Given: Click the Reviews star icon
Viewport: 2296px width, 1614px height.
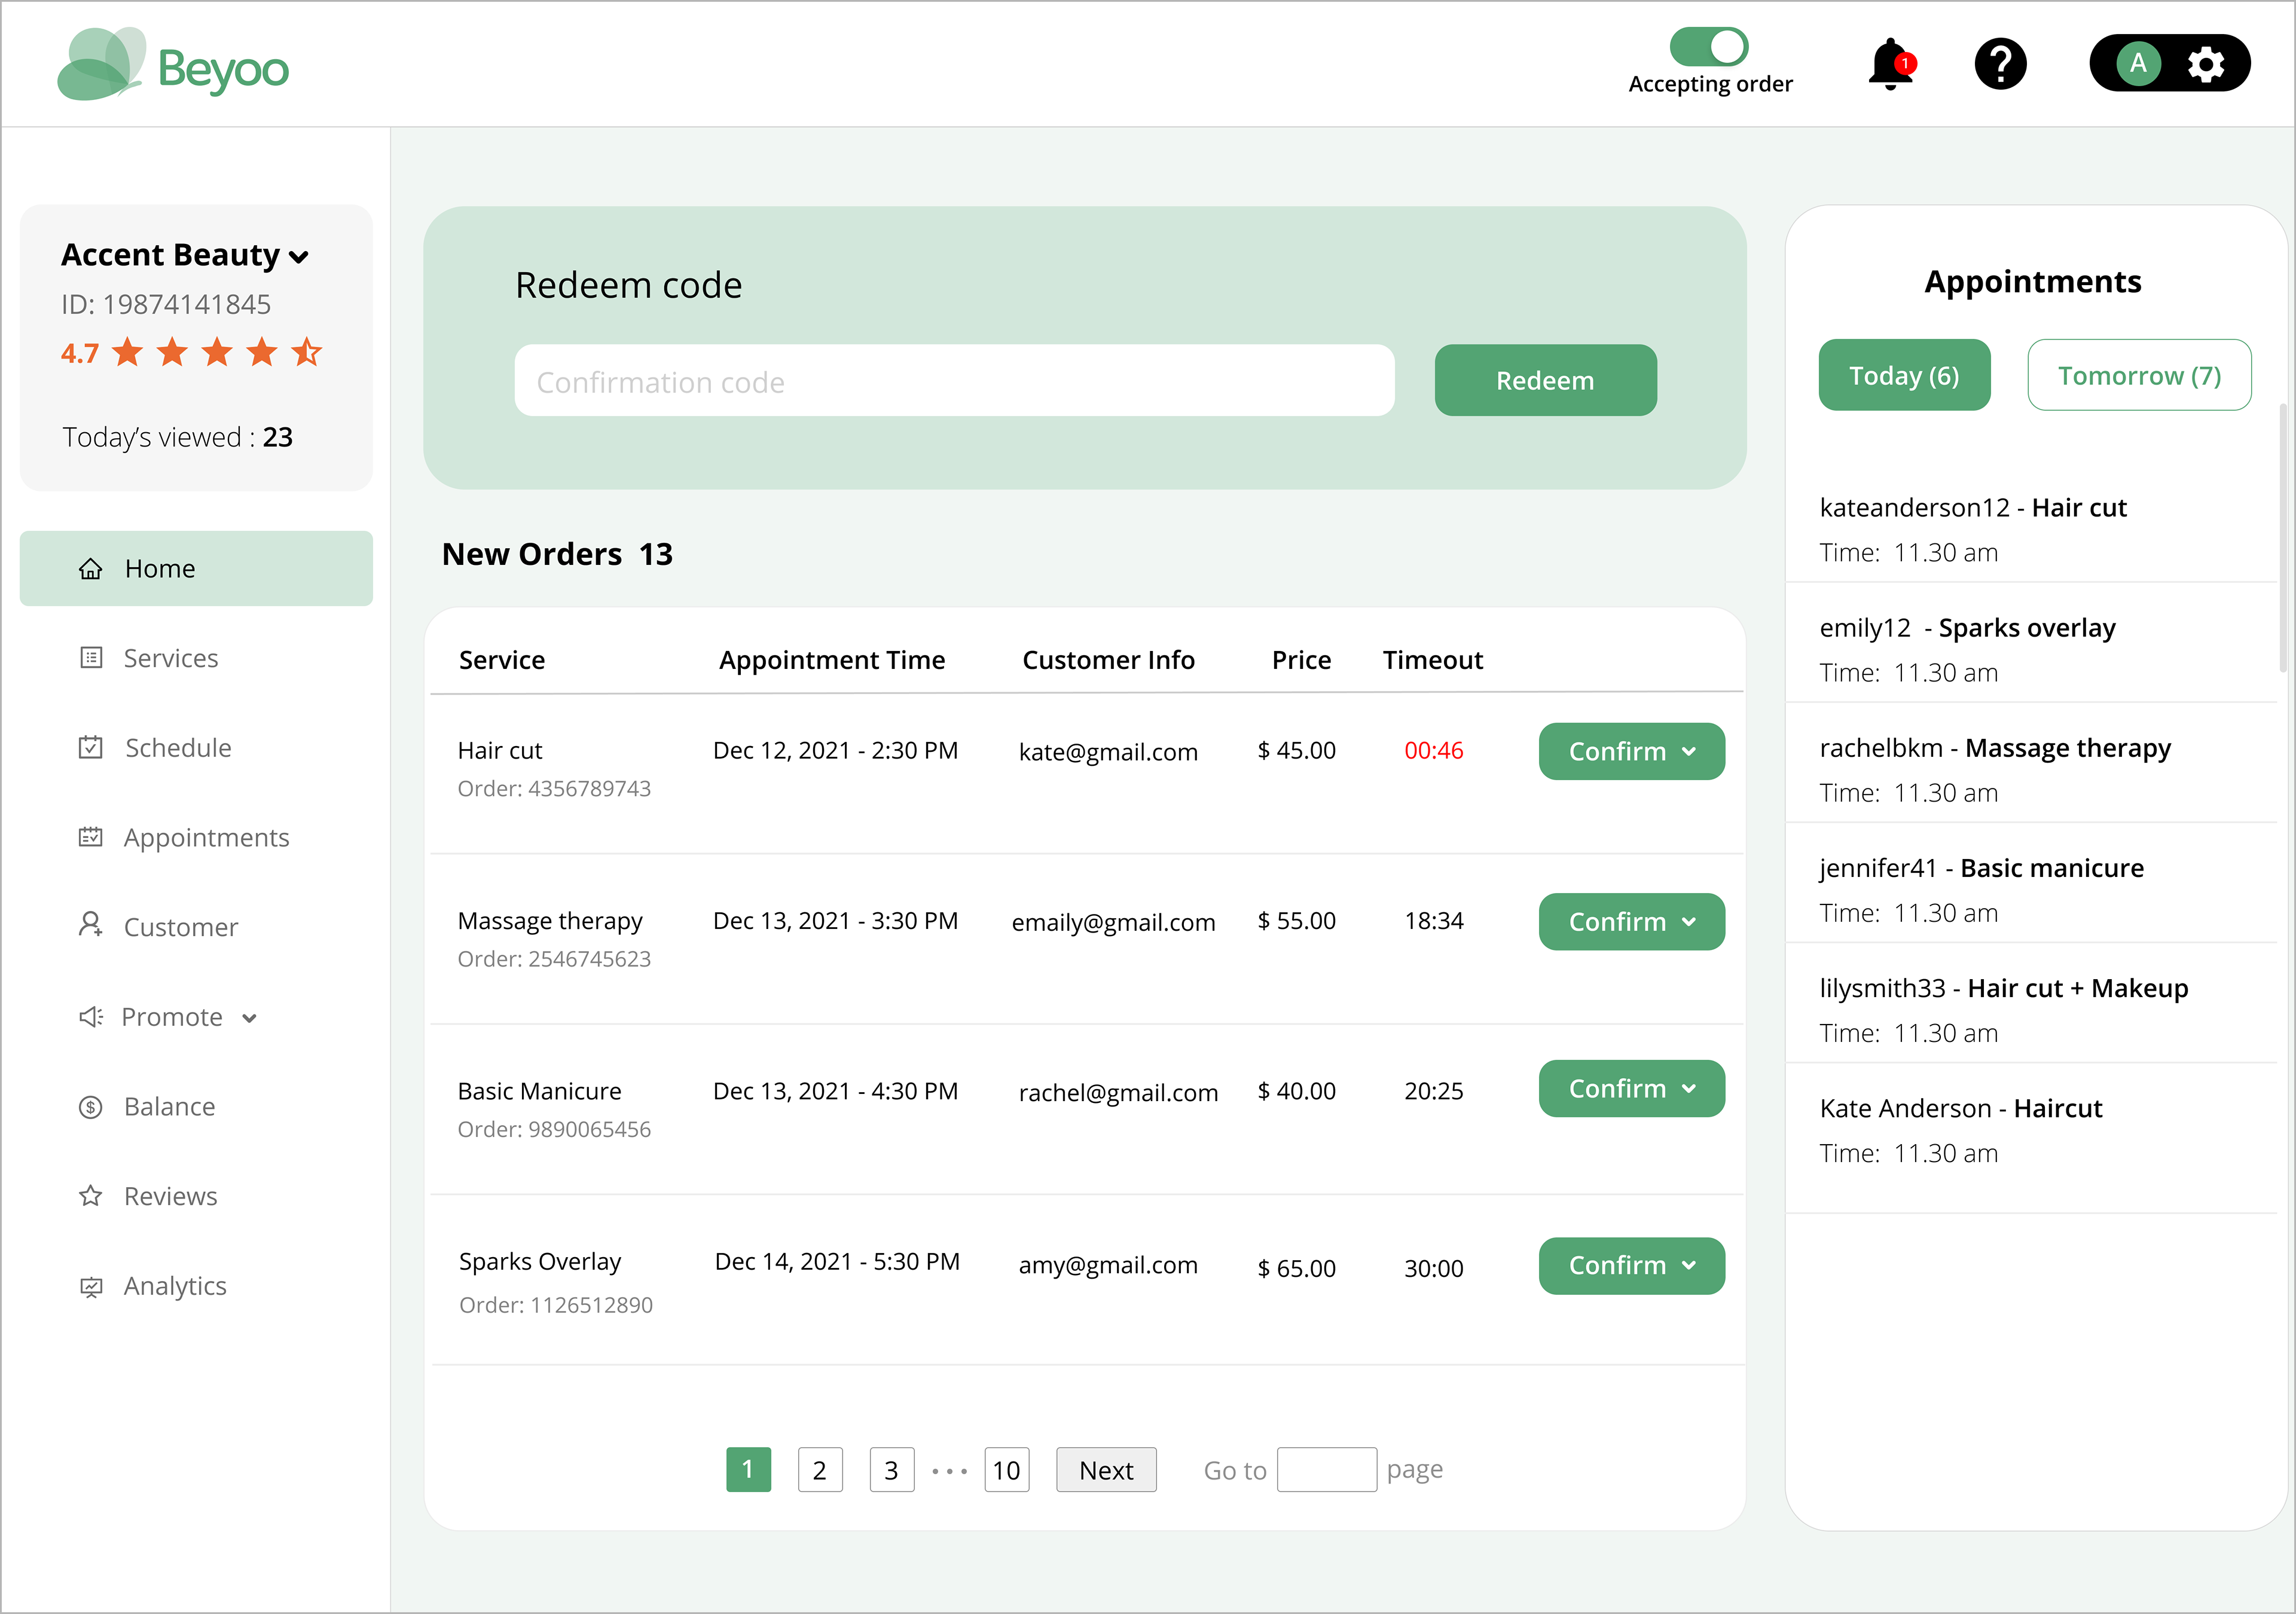Looking at the screenshot, I should [91, 1196].
